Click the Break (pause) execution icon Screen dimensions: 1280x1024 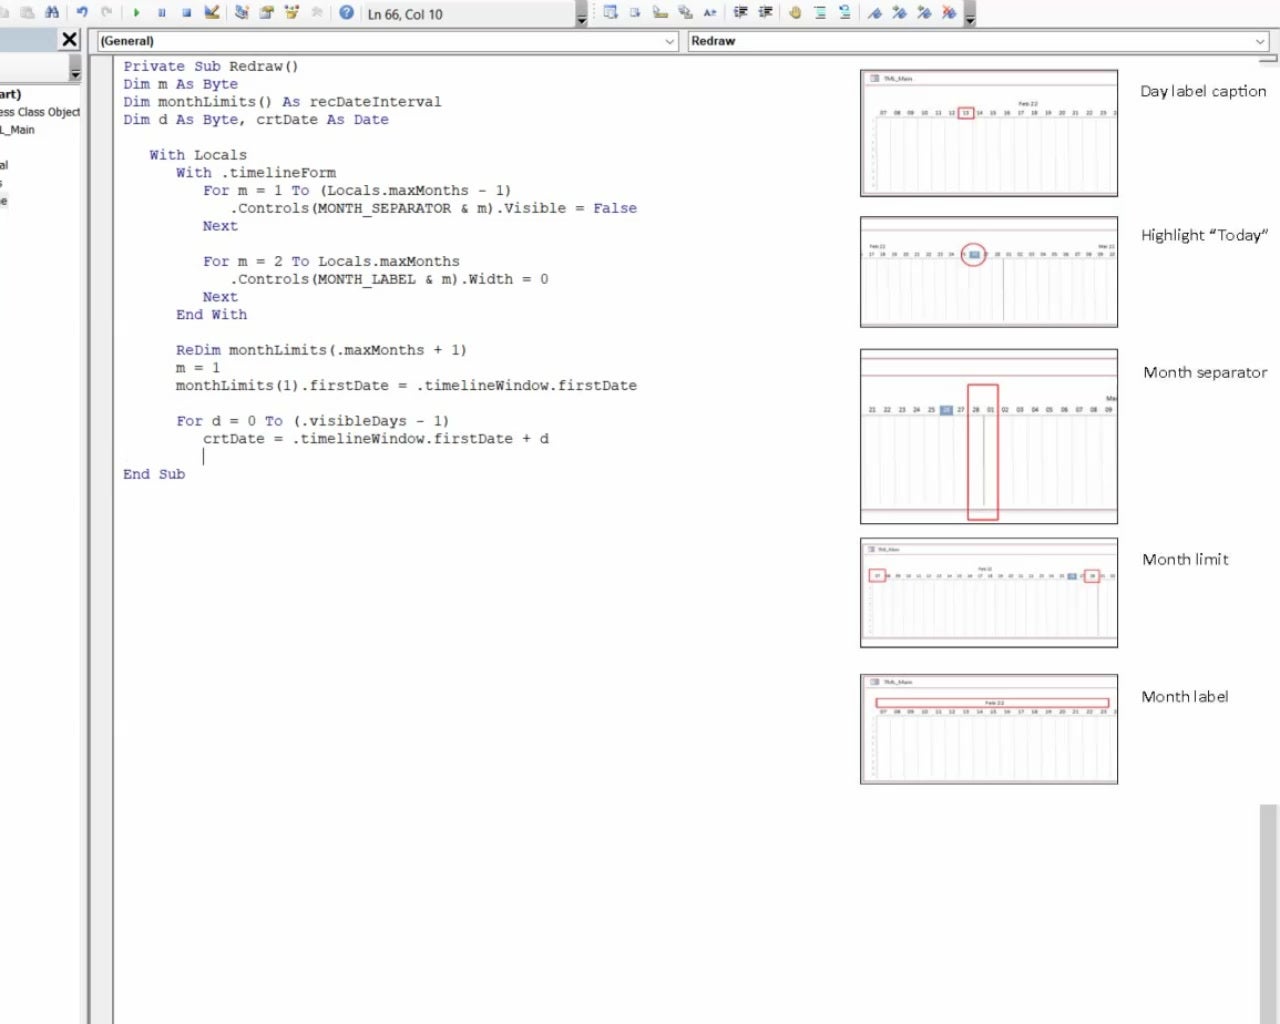pos(162,13)
